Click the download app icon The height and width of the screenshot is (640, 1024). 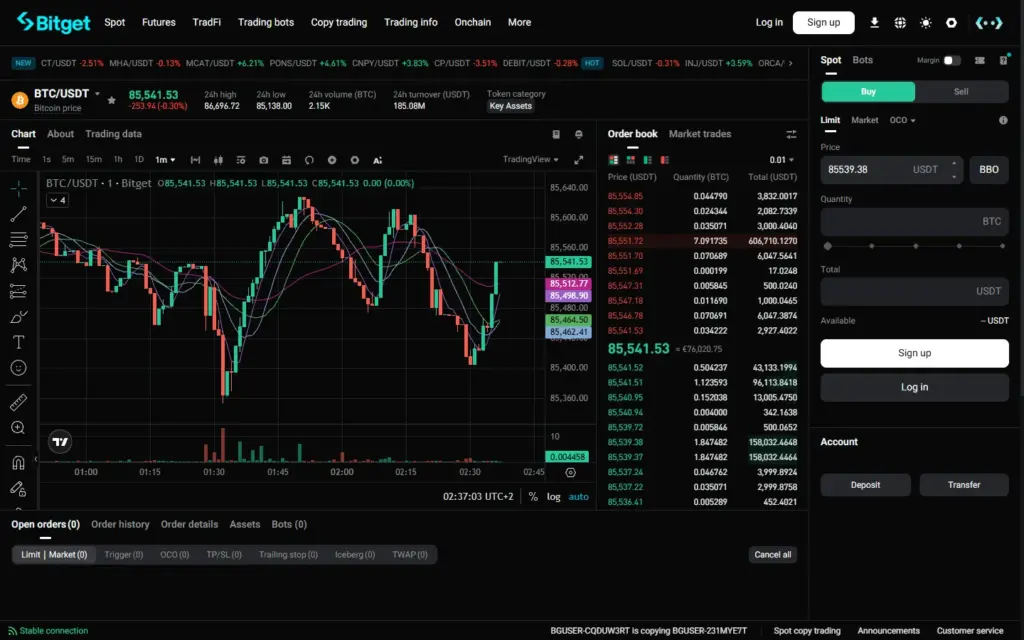874,23
